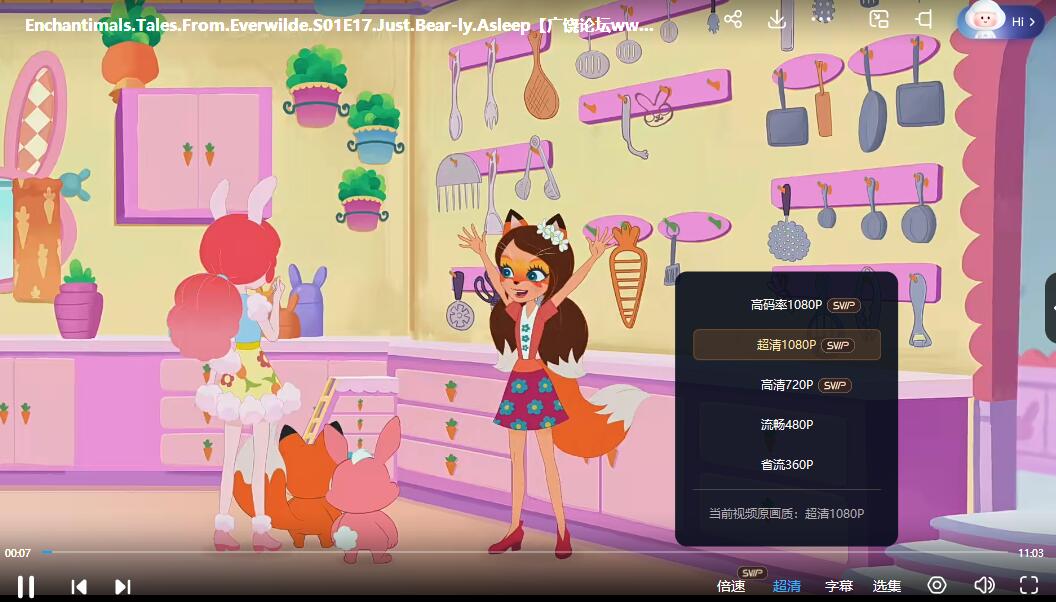This screenshot has width=1056, height=602.
Task: Open the player settings hexagon icon
Action: (x=937, y=585)
